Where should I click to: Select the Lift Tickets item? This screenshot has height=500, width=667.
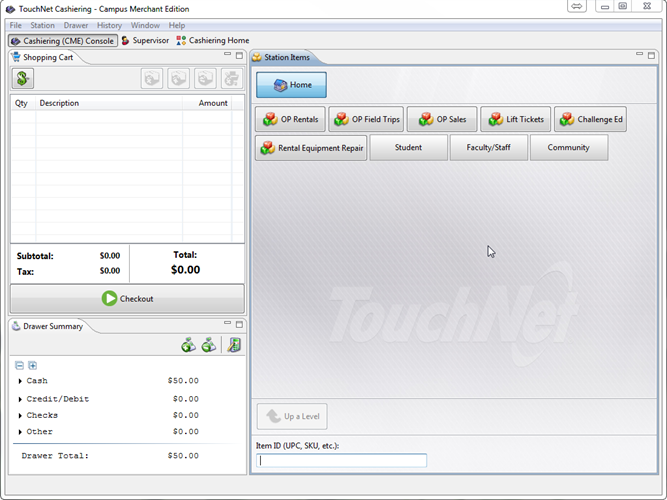click(515, 120)
